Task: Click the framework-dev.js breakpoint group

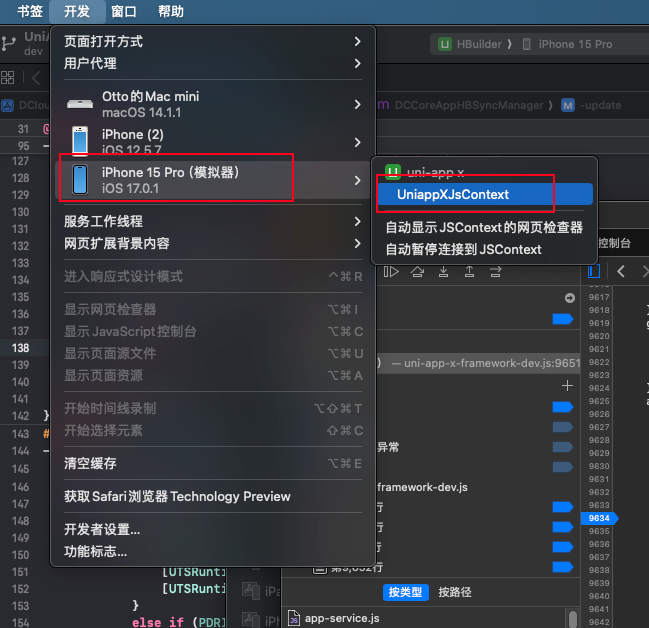Action: 422,487
